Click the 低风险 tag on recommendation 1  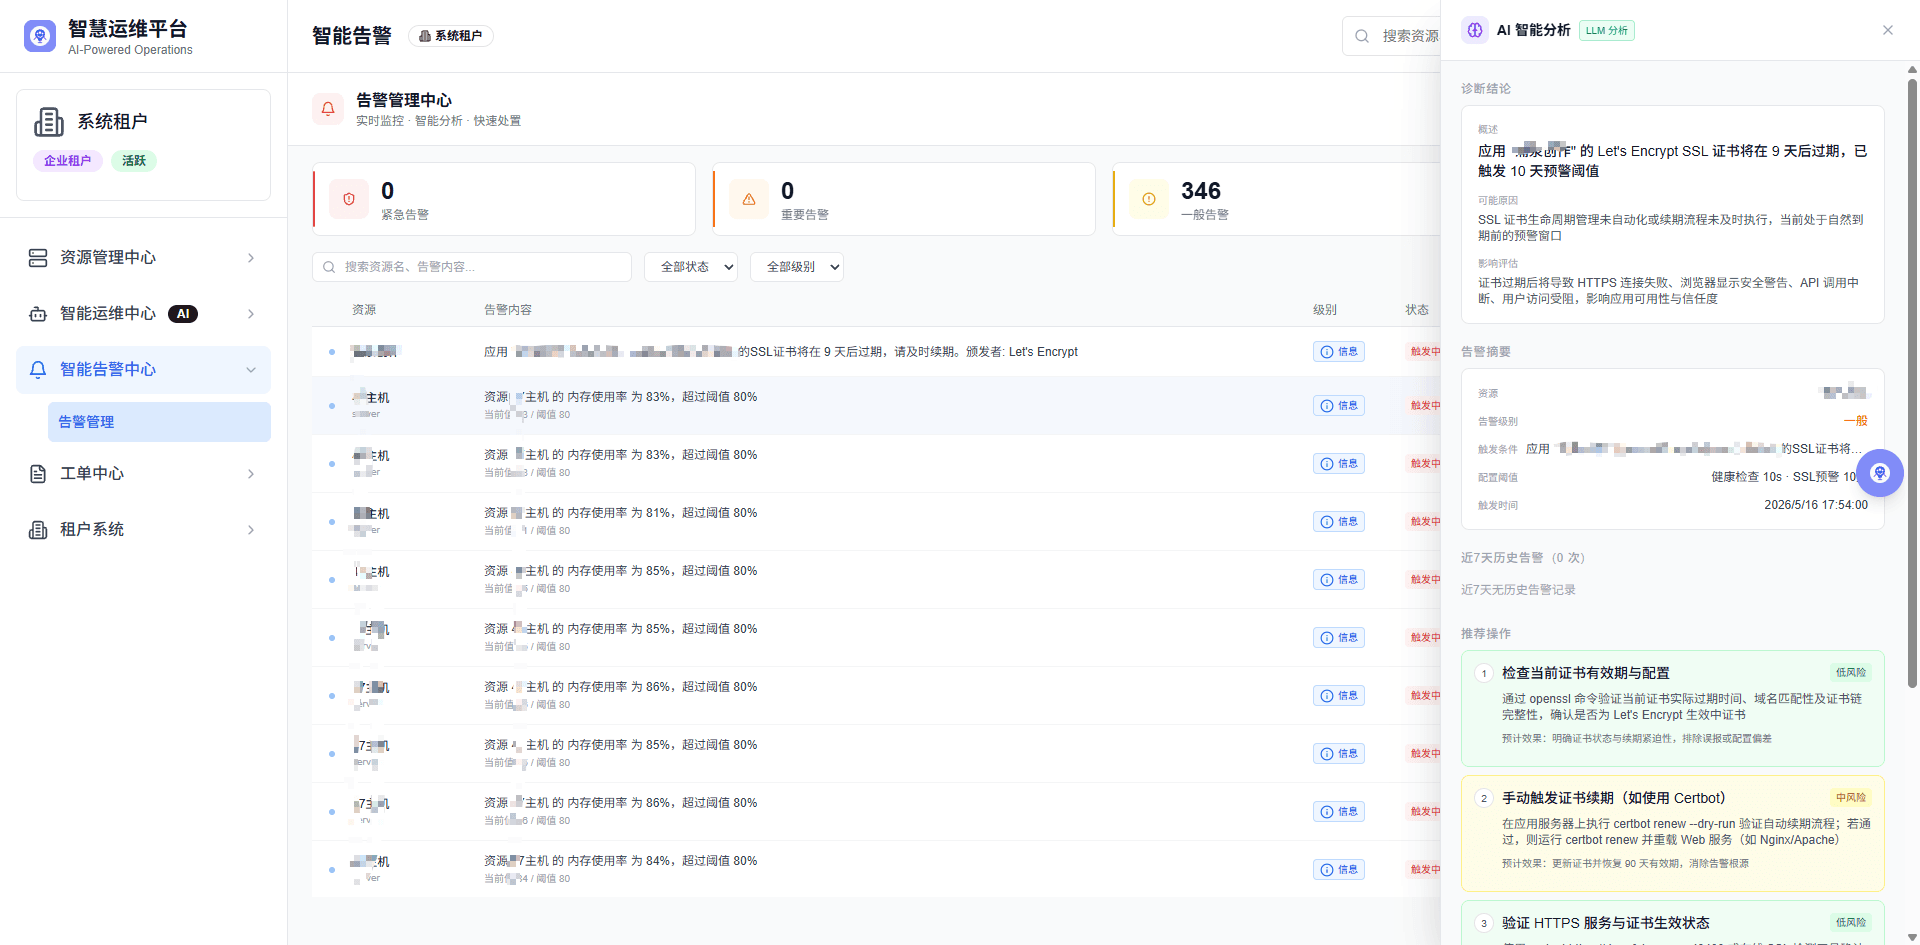(1851, 673)
